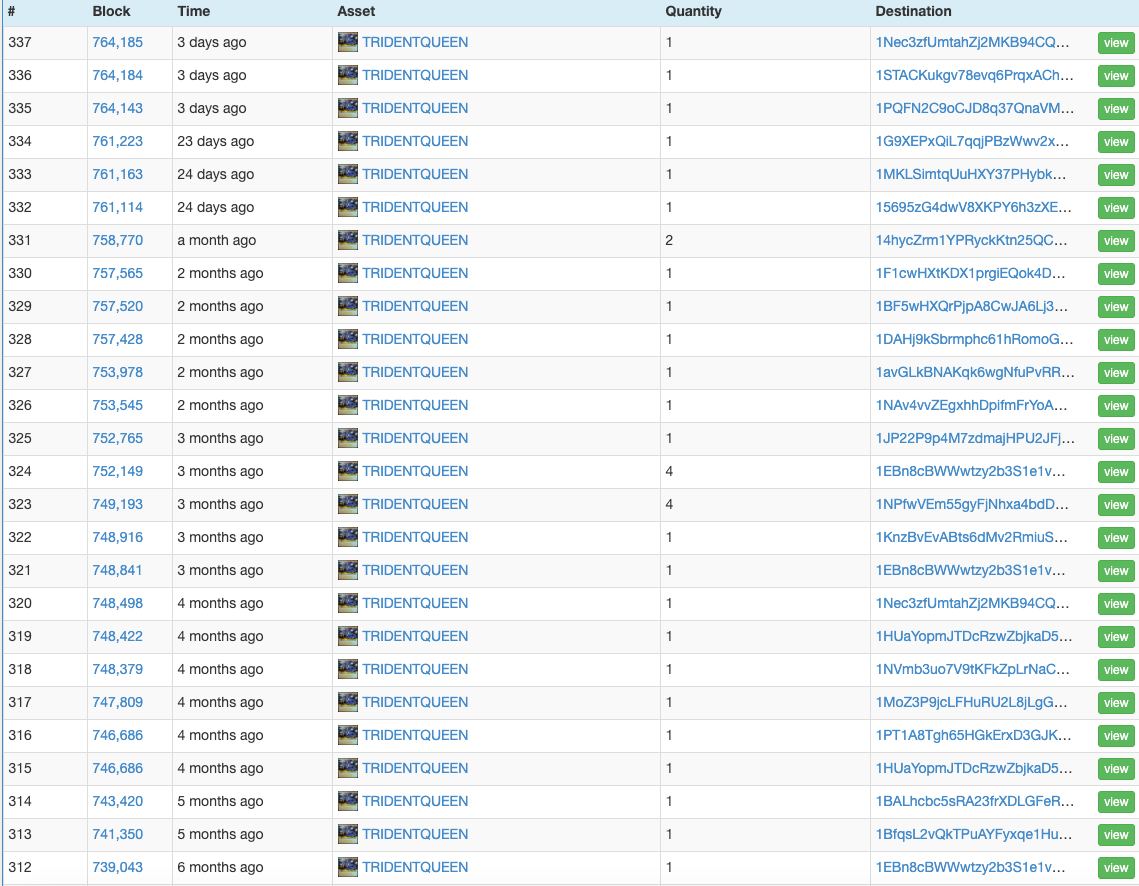Open destination address 1MKLSimtqUuHXY37PHybk
This screenshot has width=1139, height=886.
tap(971, 174)
